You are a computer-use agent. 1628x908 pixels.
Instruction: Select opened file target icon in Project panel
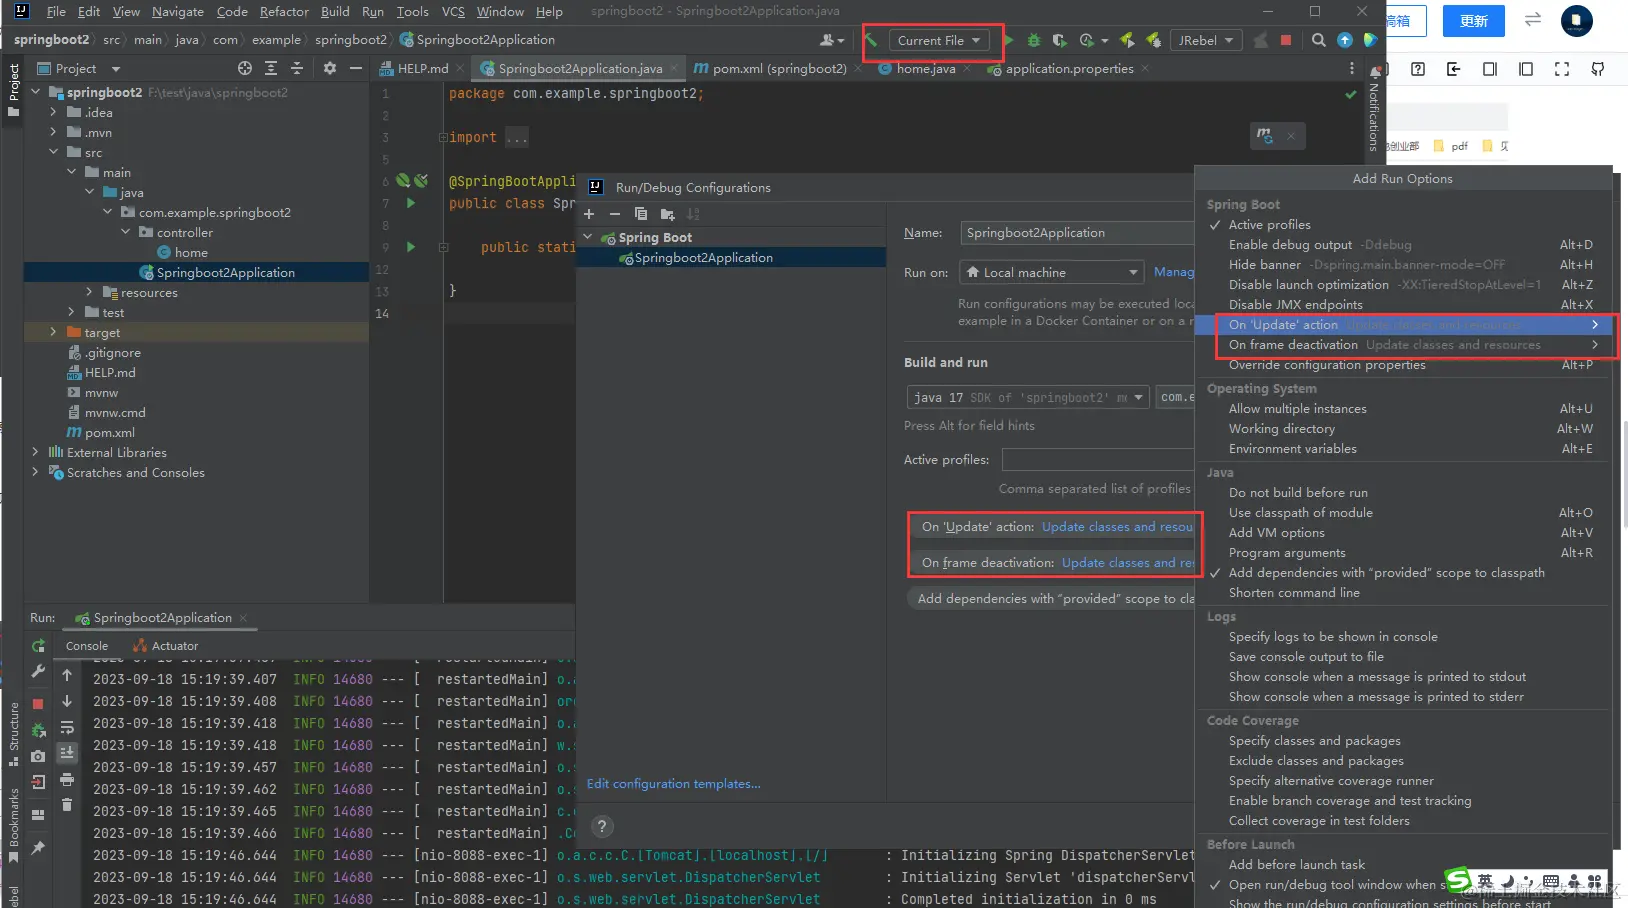click(245, 68)
